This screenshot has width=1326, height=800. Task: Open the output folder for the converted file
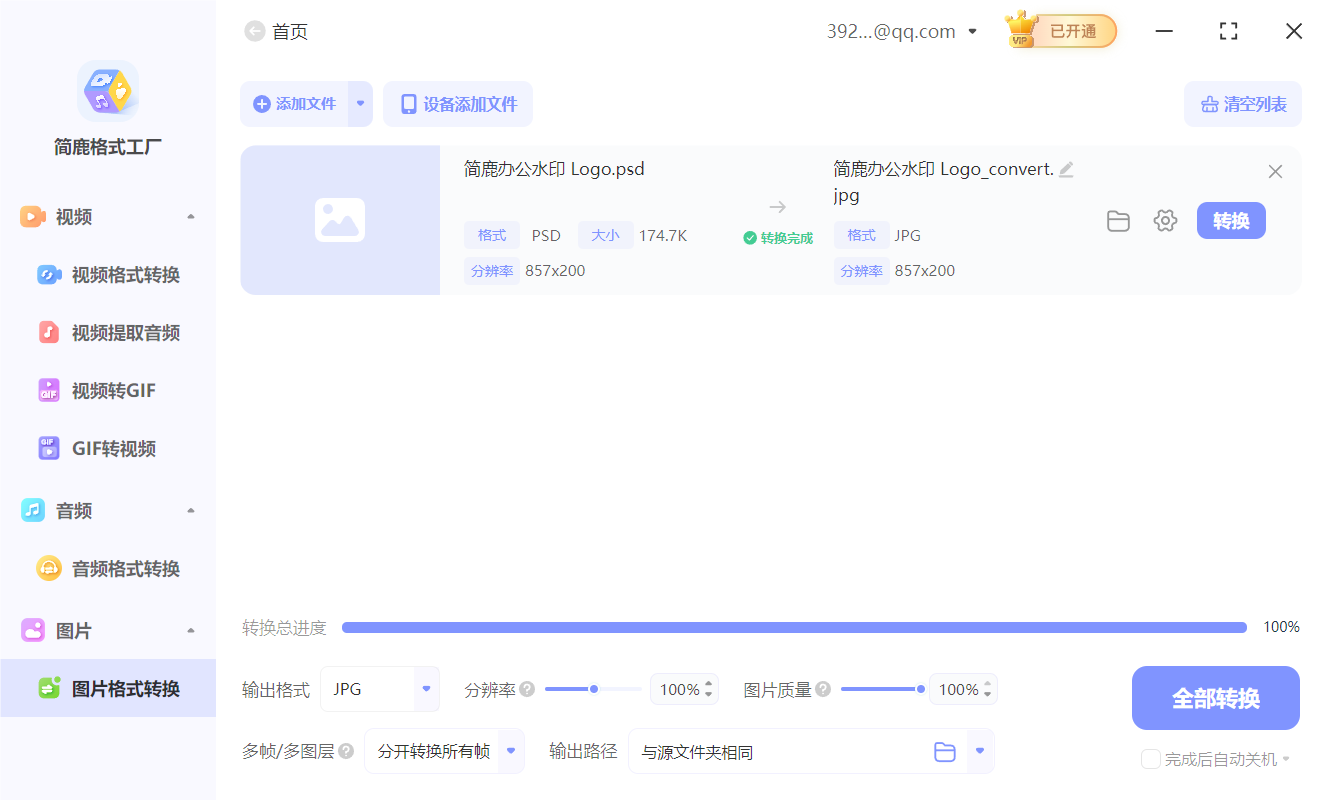click(x=1118, y=220)
